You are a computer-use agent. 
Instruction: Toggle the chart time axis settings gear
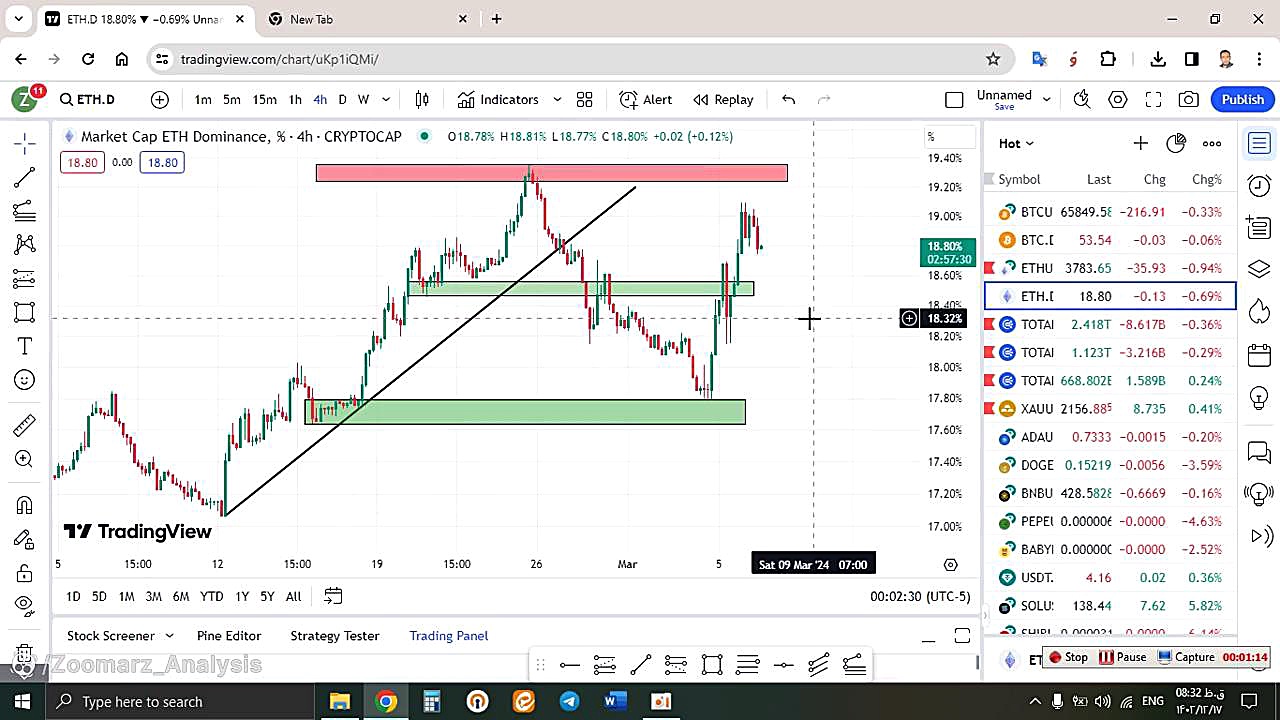(951, 565)
